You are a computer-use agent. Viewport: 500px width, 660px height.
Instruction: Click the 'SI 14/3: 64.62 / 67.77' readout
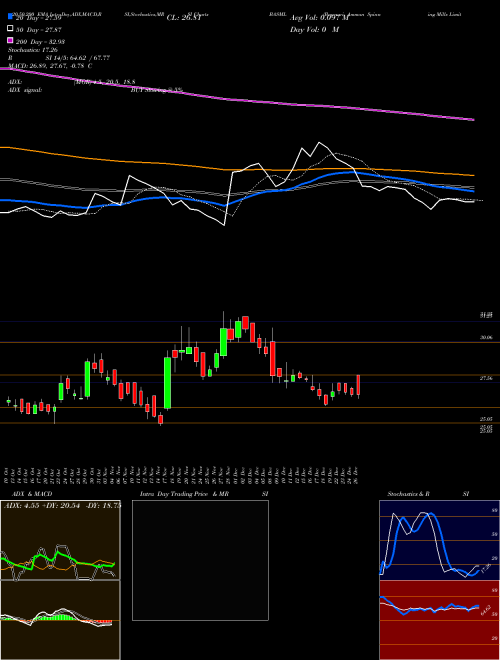pos(78,58)
